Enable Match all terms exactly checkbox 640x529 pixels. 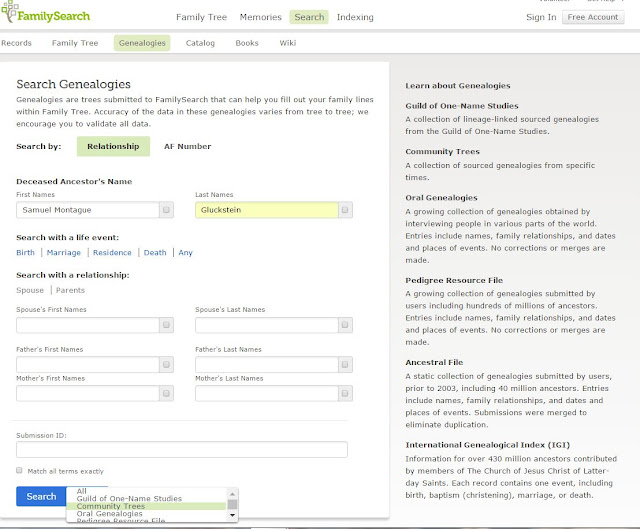pos(21,470)
